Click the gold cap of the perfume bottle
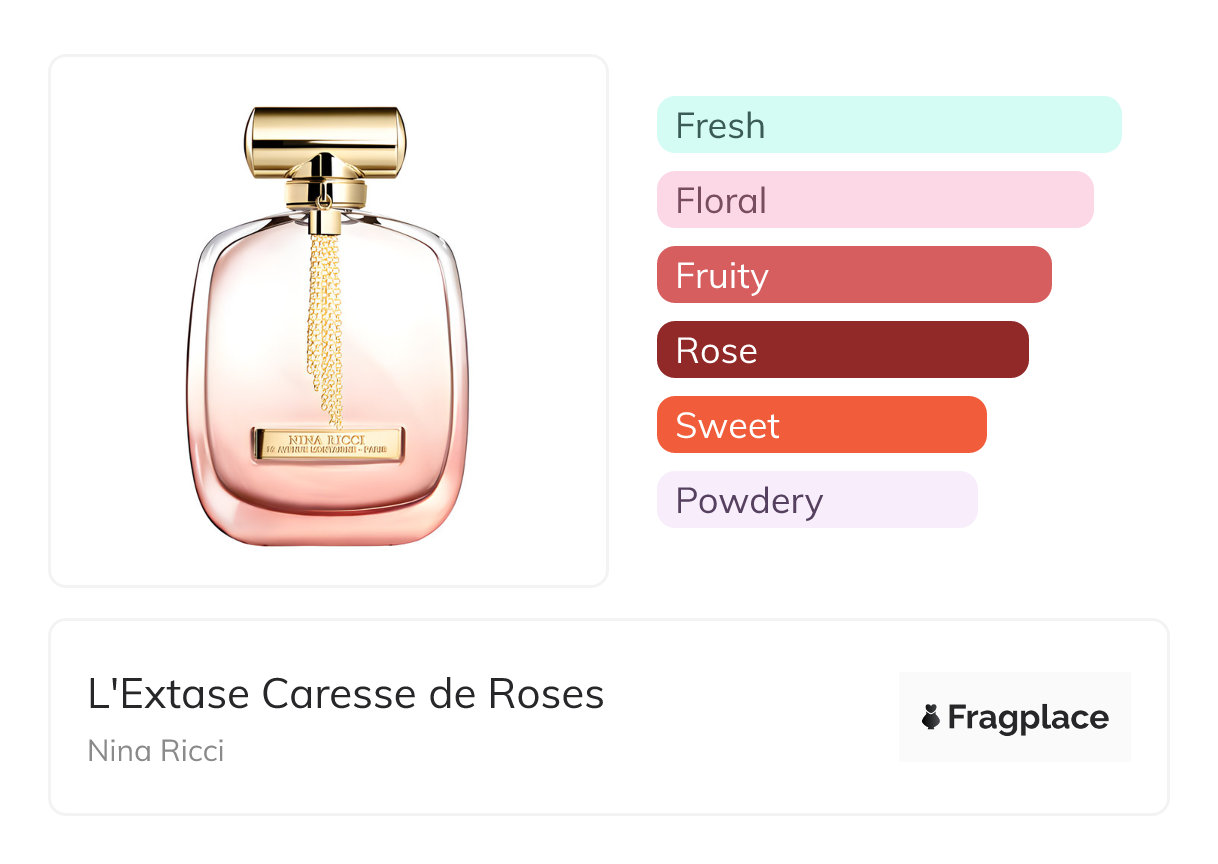The width and height of the screenshot is (1218, 864). pos(325,138)
